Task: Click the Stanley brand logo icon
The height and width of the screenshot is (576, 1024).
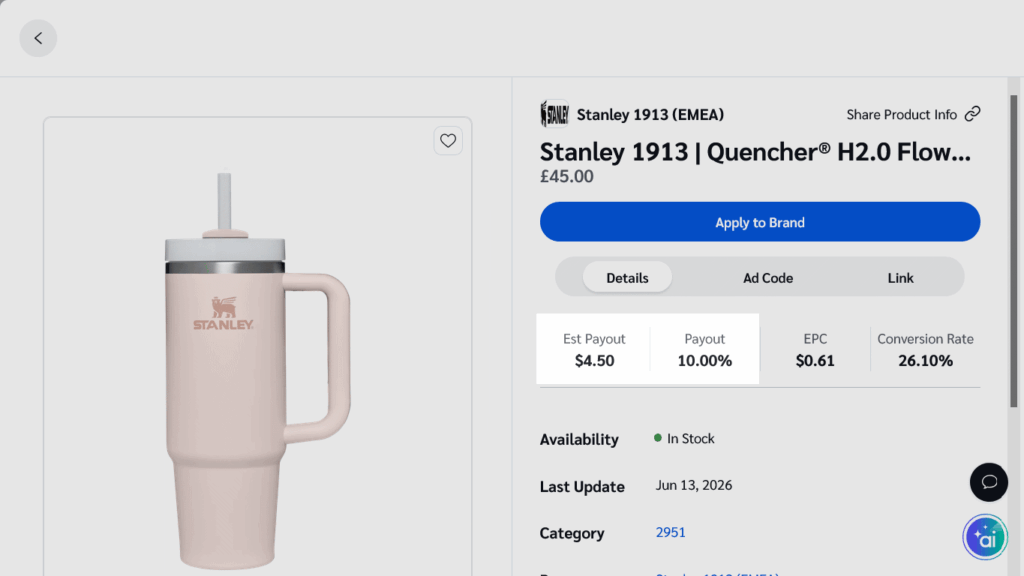Action: (x=554, y=114)
